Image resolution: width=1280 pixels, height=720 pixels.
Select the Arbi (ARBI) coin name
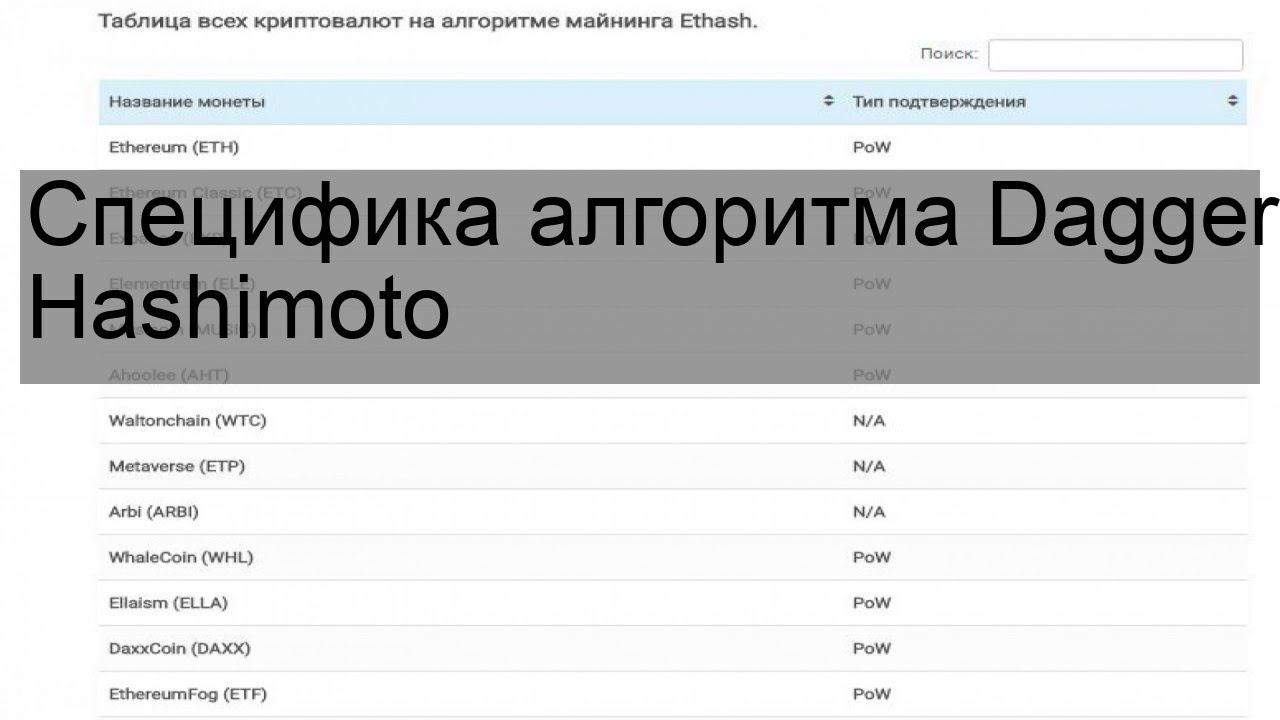(x=154, y=512)
